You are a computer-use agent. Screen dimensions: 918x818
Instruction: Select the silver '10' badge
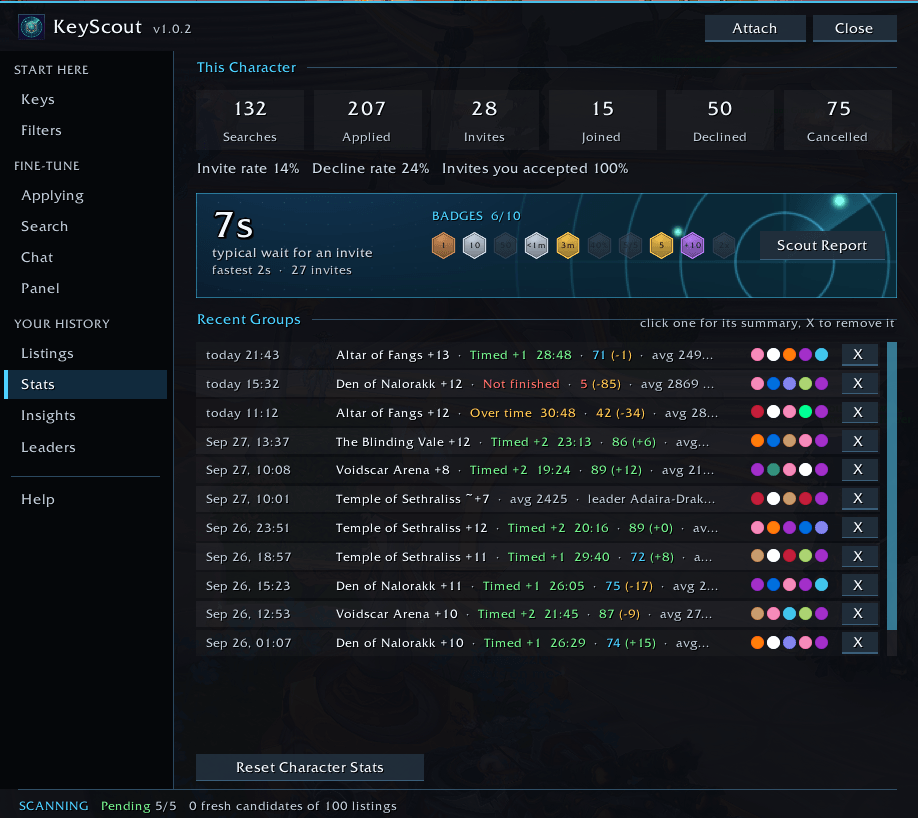pos(474,245)
